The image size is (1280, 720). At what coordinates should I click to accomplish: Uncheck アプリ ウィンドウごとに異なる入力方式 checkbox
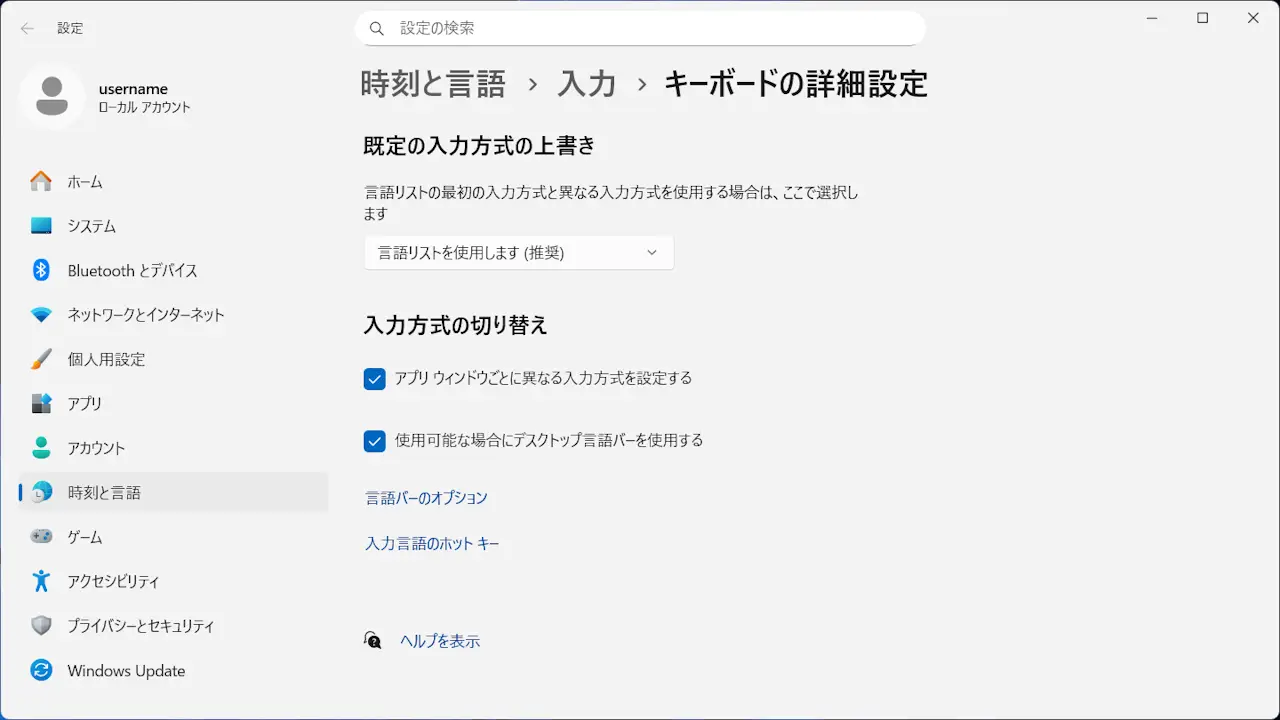375,379
